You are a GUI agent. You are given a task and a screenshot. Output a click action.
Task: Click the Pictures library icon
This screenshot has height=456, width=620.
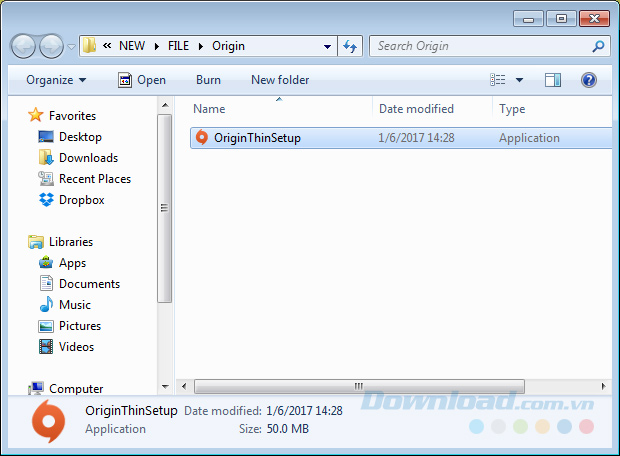46,326
